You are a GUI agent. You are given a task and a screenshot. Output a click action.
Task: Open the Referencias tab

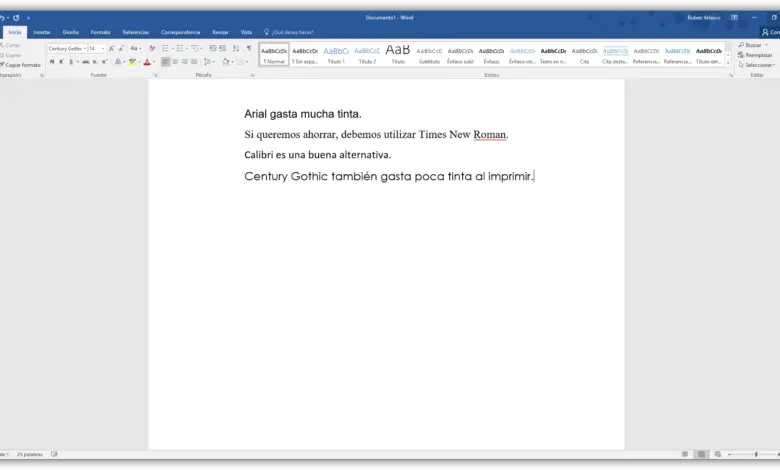136,32
